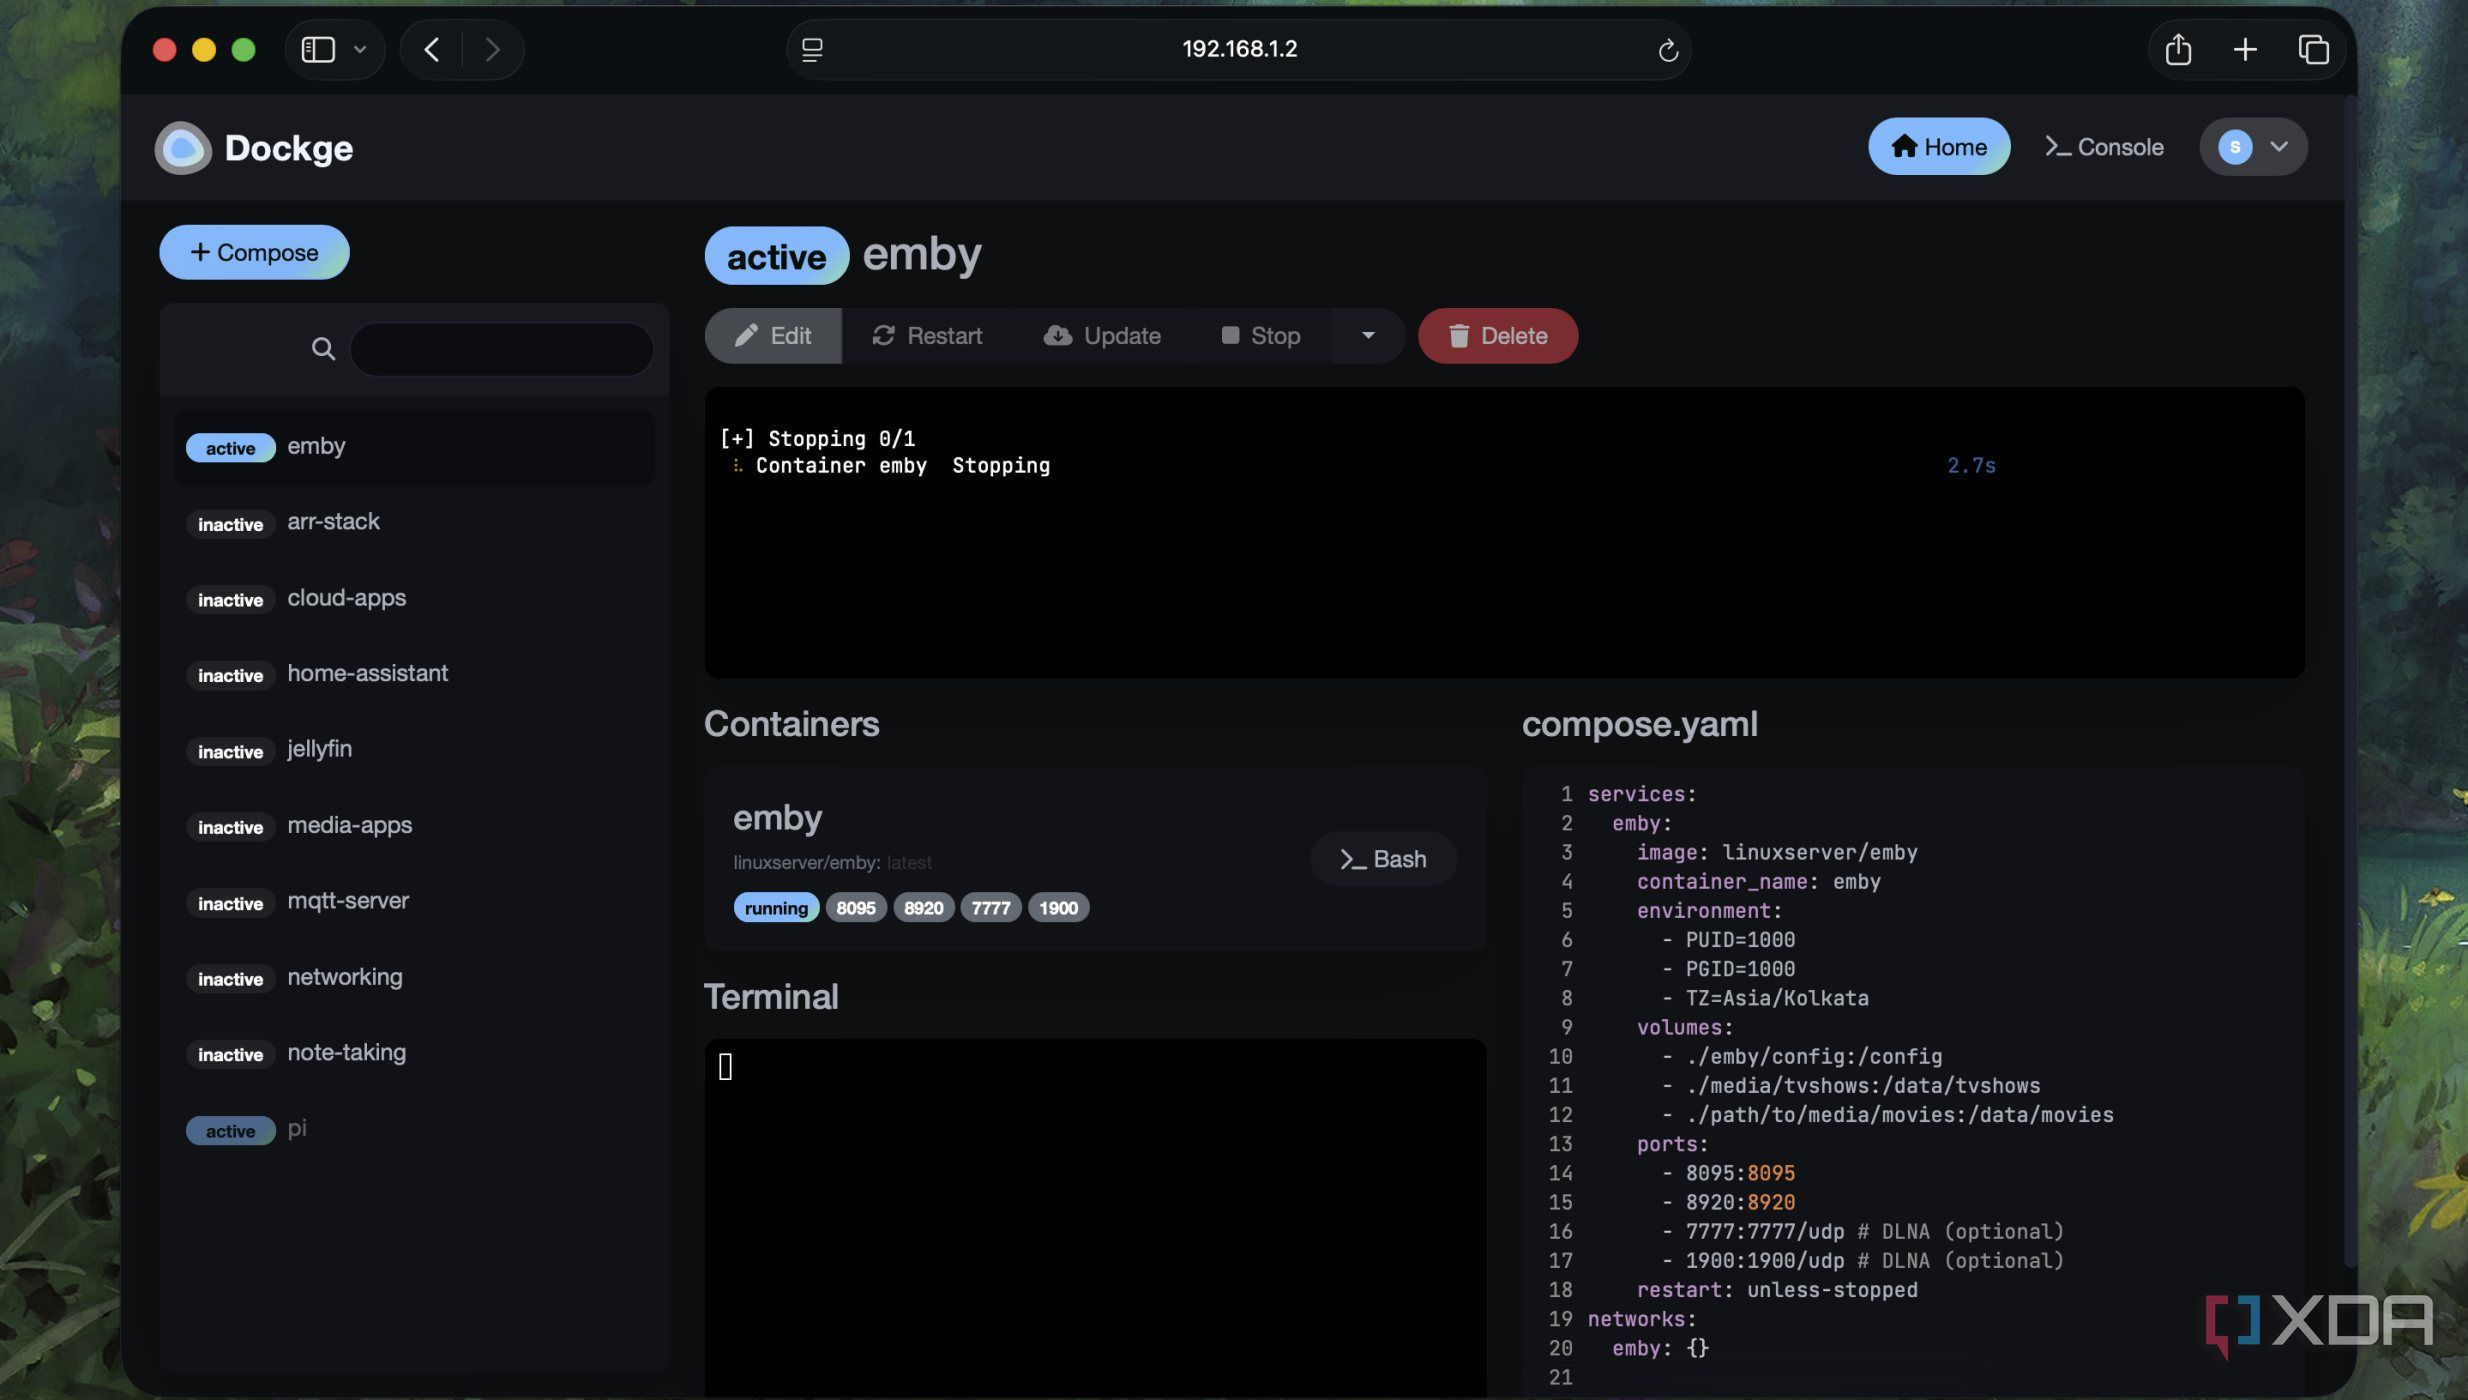Open a new tab with plus icon
2468x1400 pixels.
2245,49
